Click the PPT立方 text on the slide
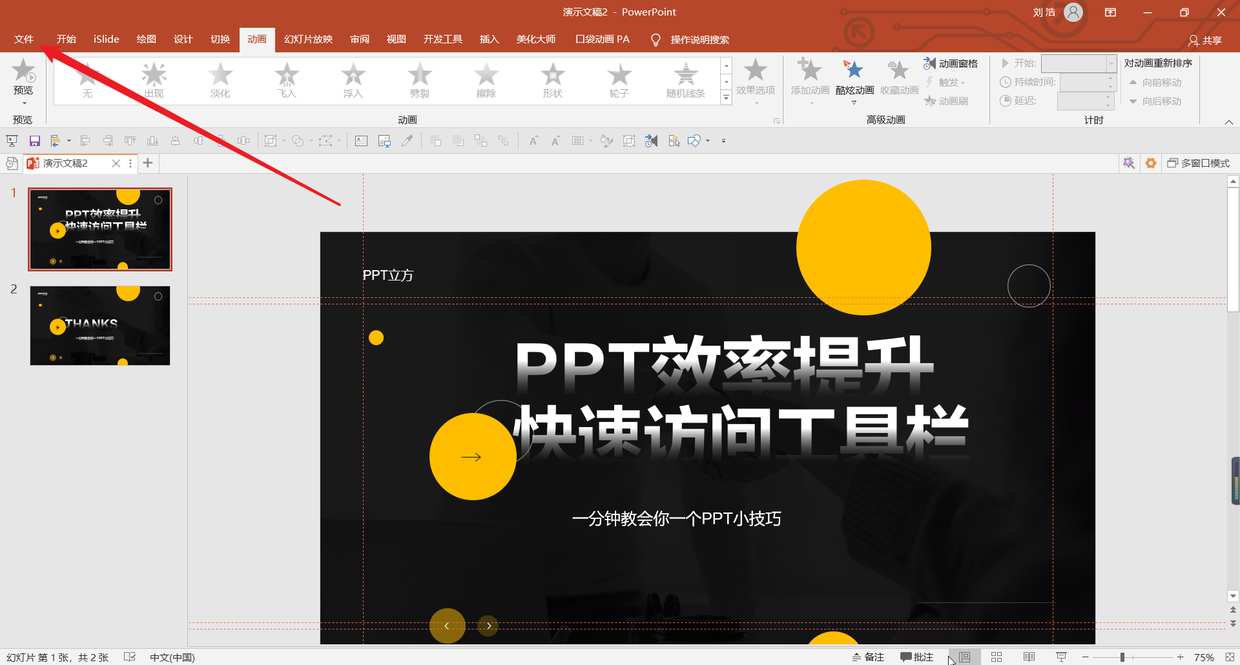 click(388, 275)
